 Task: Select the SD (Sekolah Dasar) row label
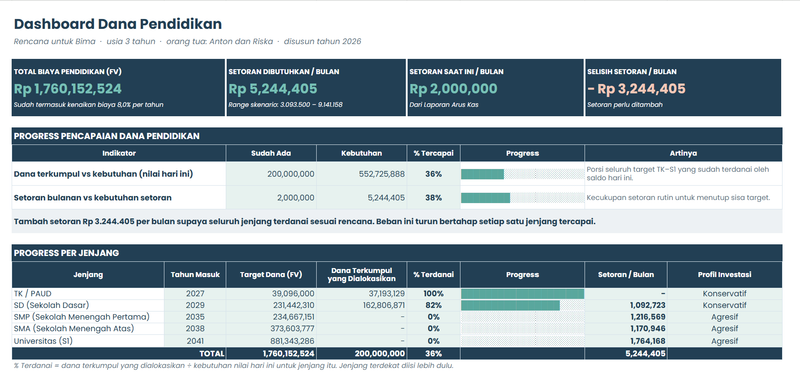(x=51, y=305)
